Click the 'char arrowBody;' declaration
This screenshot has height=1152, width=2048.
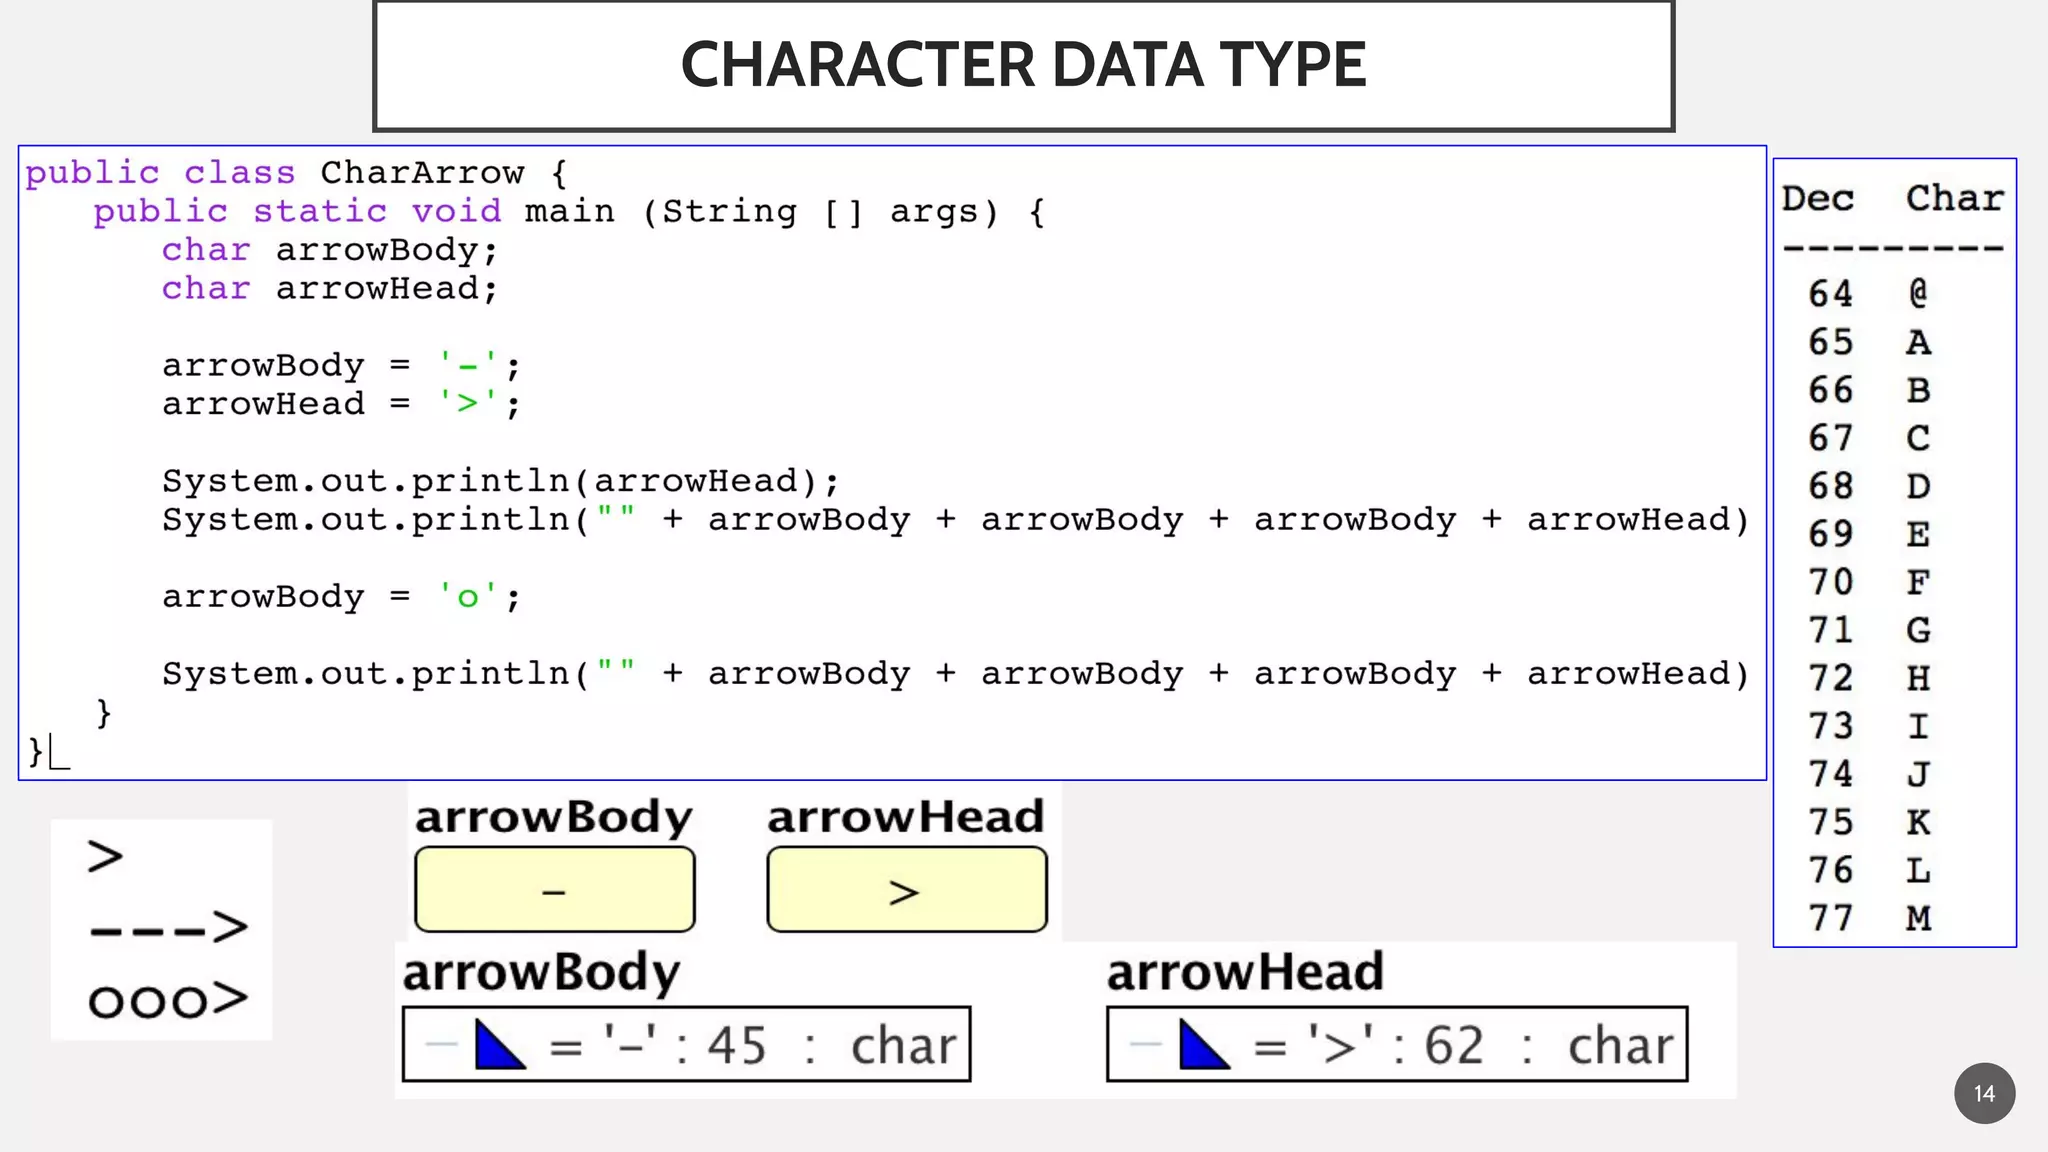330,250
